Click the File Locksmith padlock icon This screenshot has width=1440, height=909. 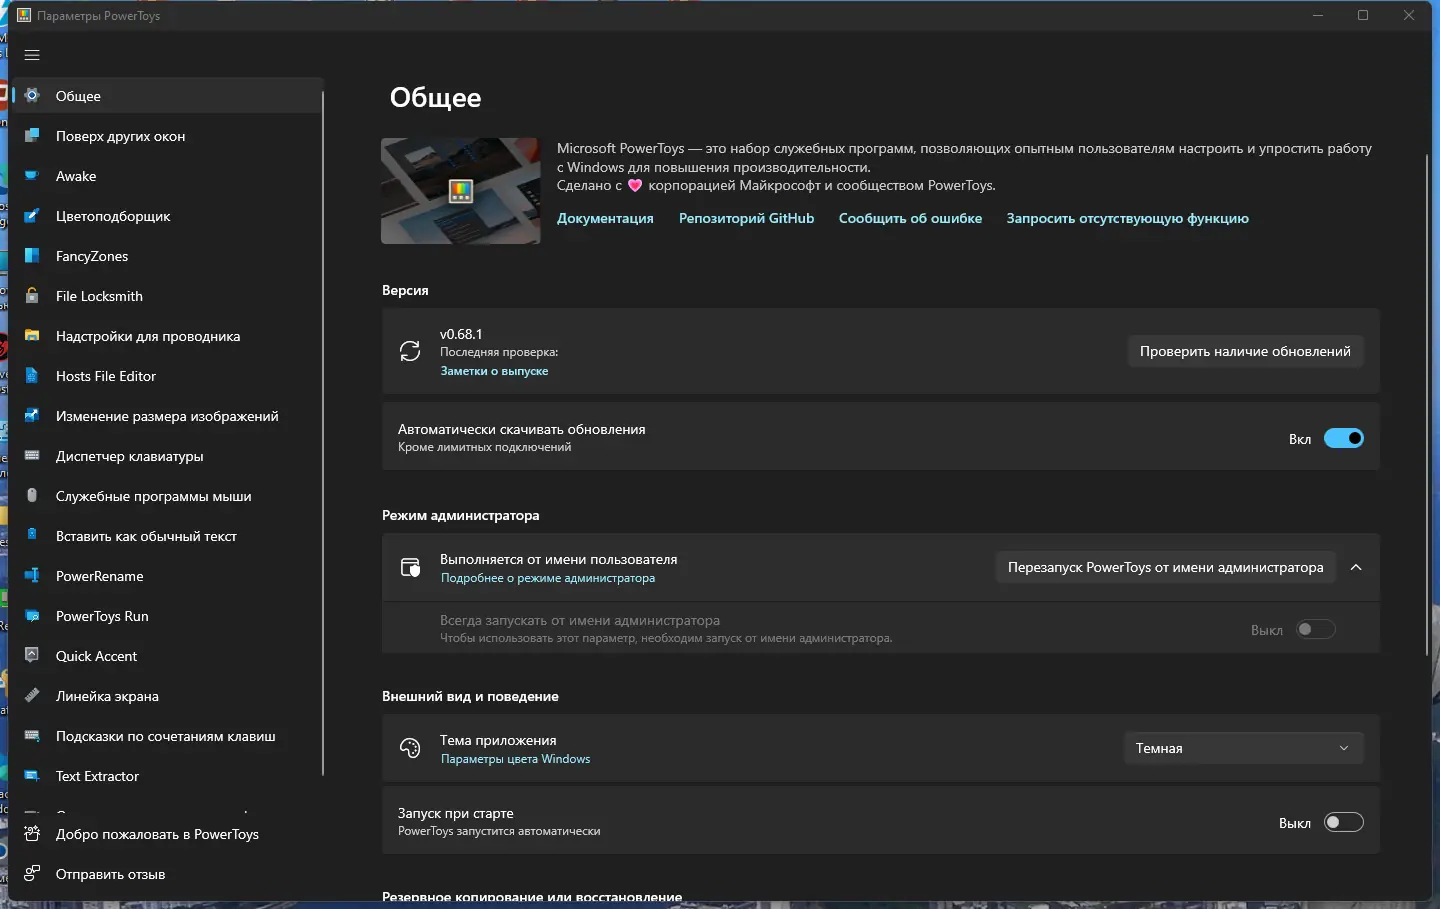click(32, 296)
